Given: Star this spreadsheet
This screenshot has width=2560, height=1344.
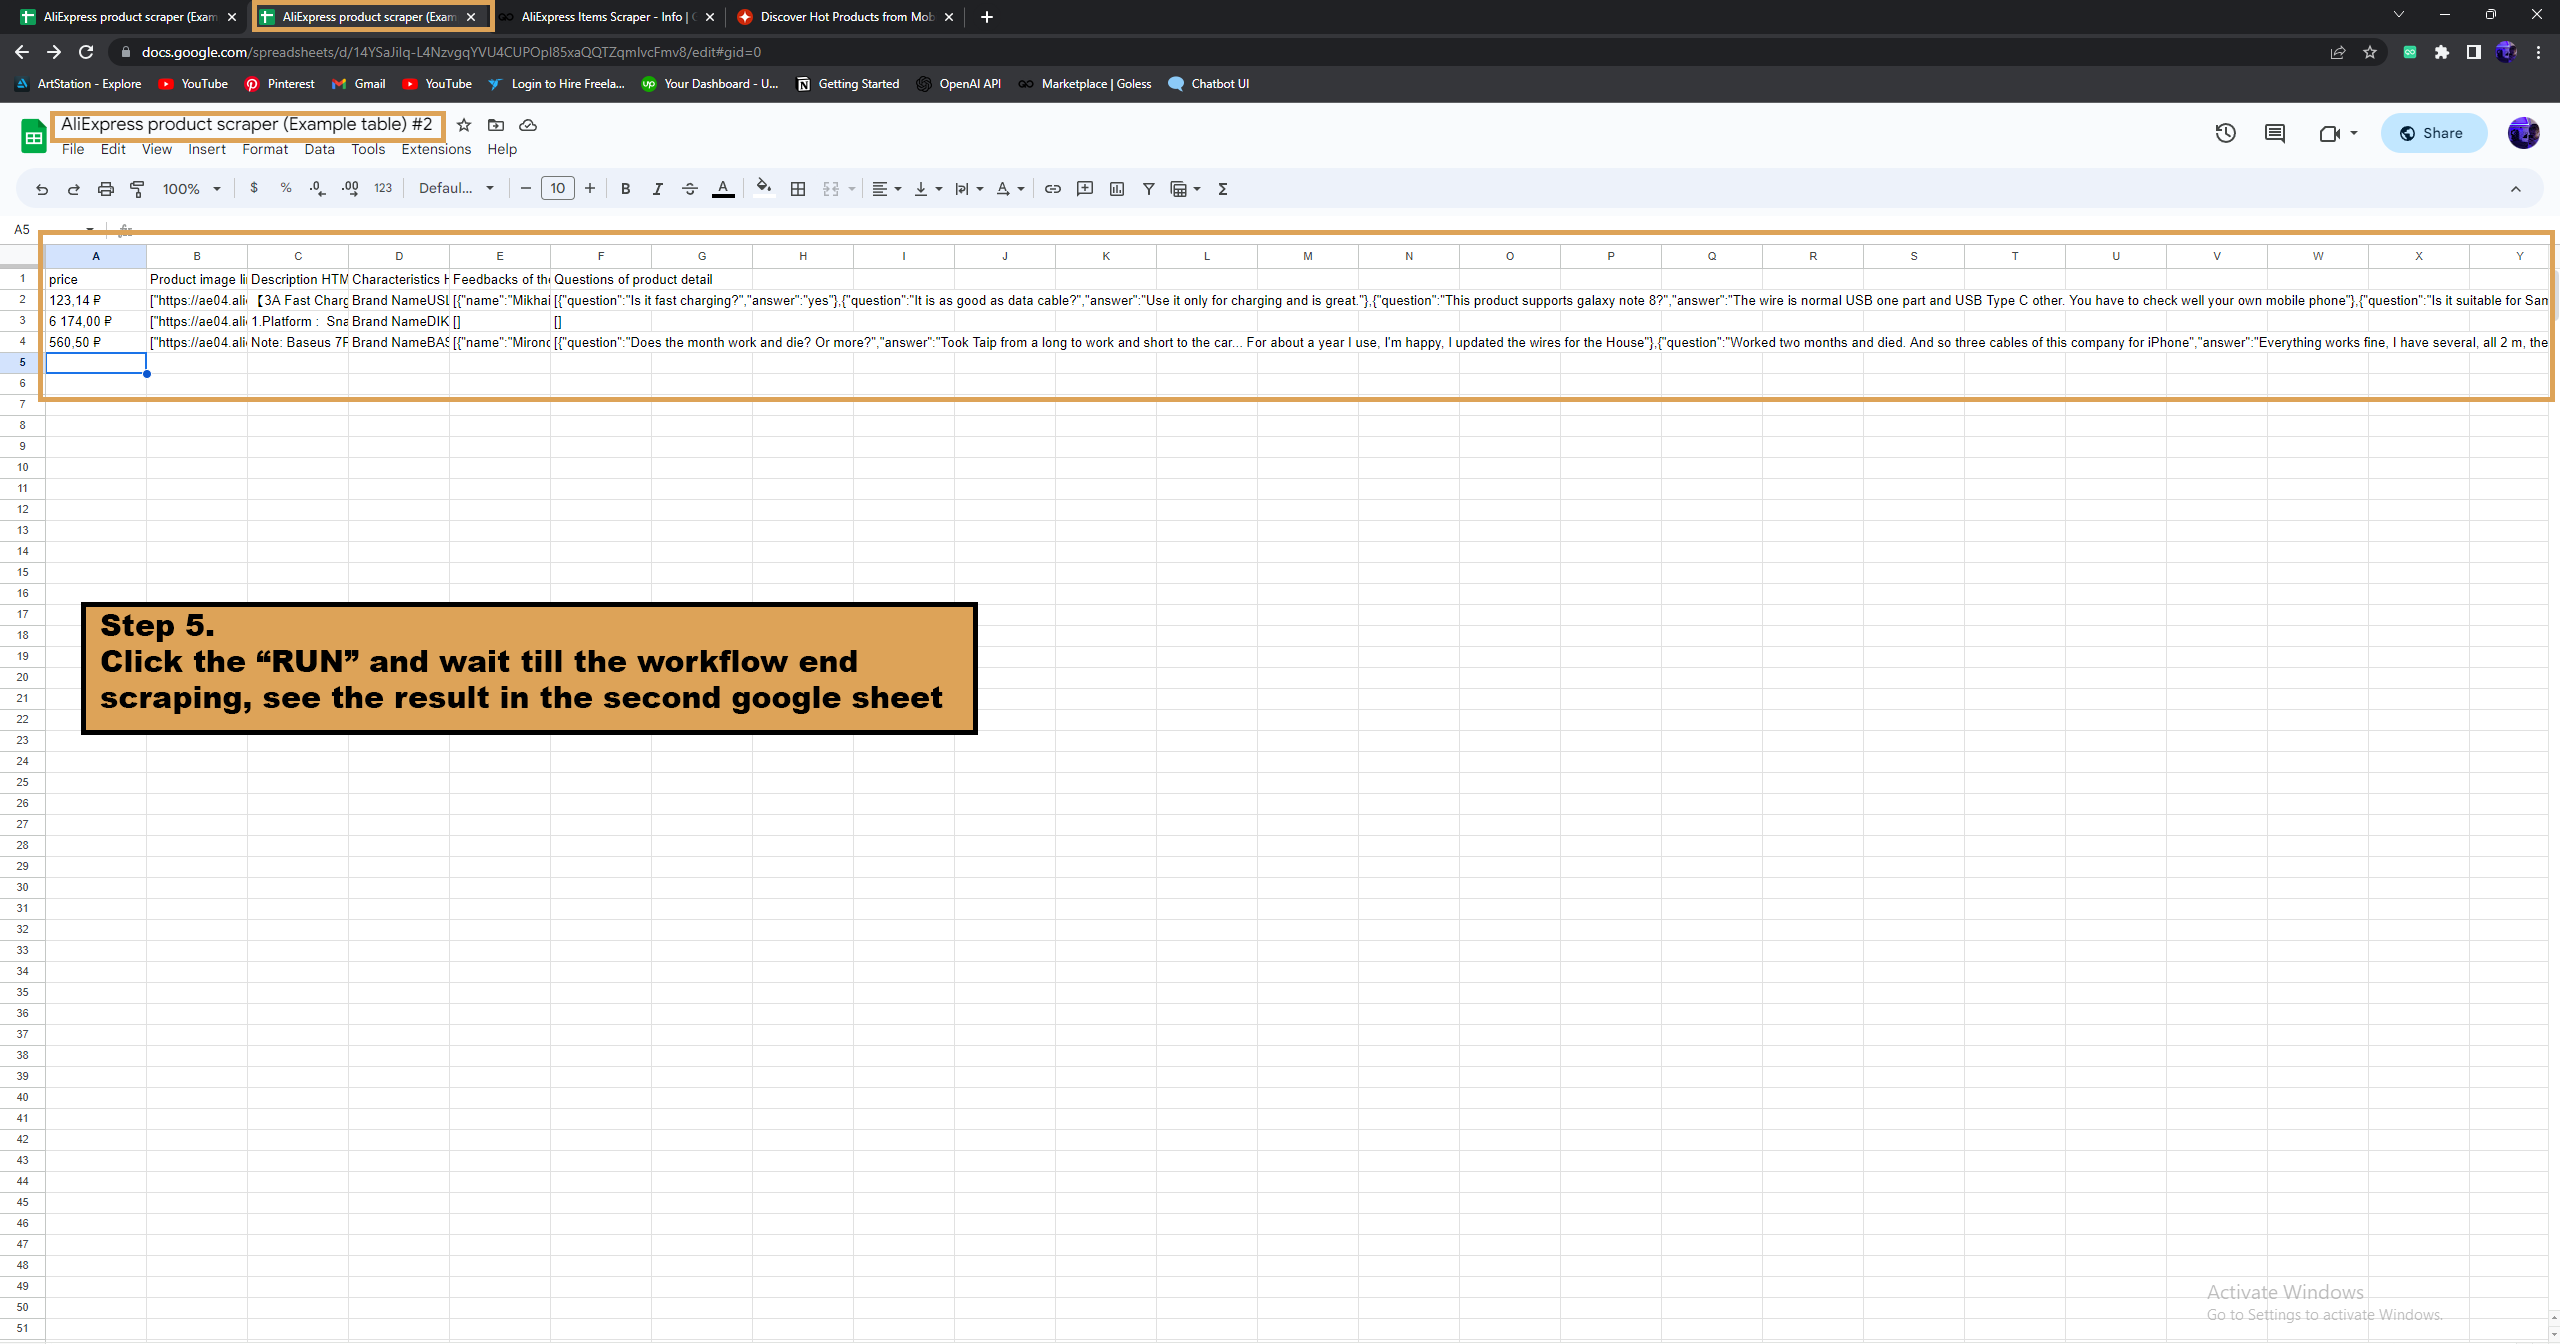Looking at the screenshot, I should click(464, 125).
